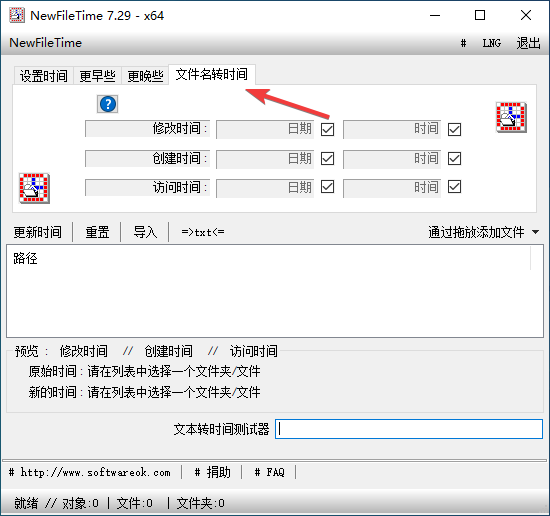Focus the 文本转时间测试器 input box

(x=409, y=429)
